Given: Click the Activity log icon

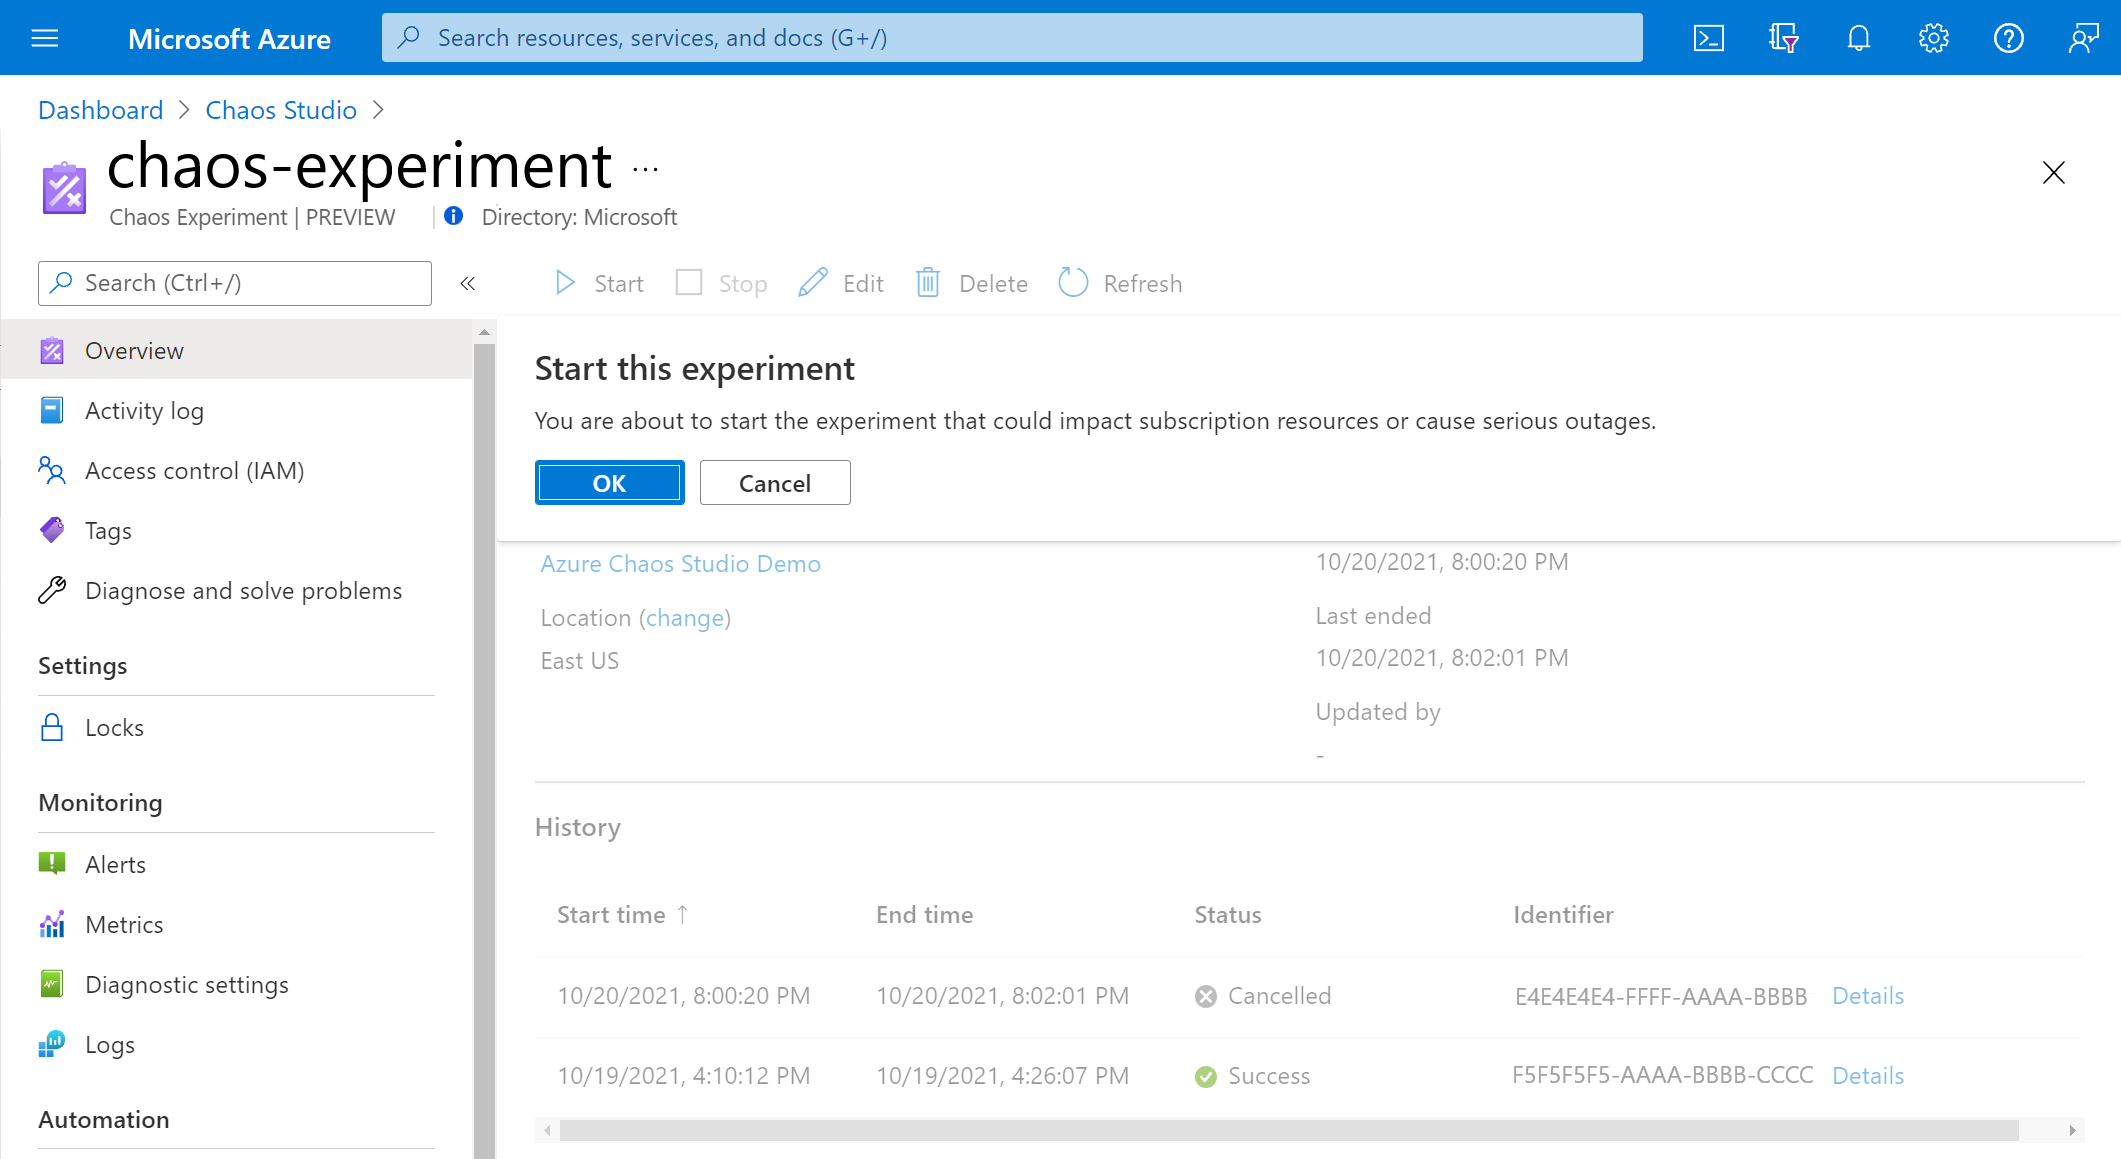Looking at the screenshot, I should [x=53, y=410].
